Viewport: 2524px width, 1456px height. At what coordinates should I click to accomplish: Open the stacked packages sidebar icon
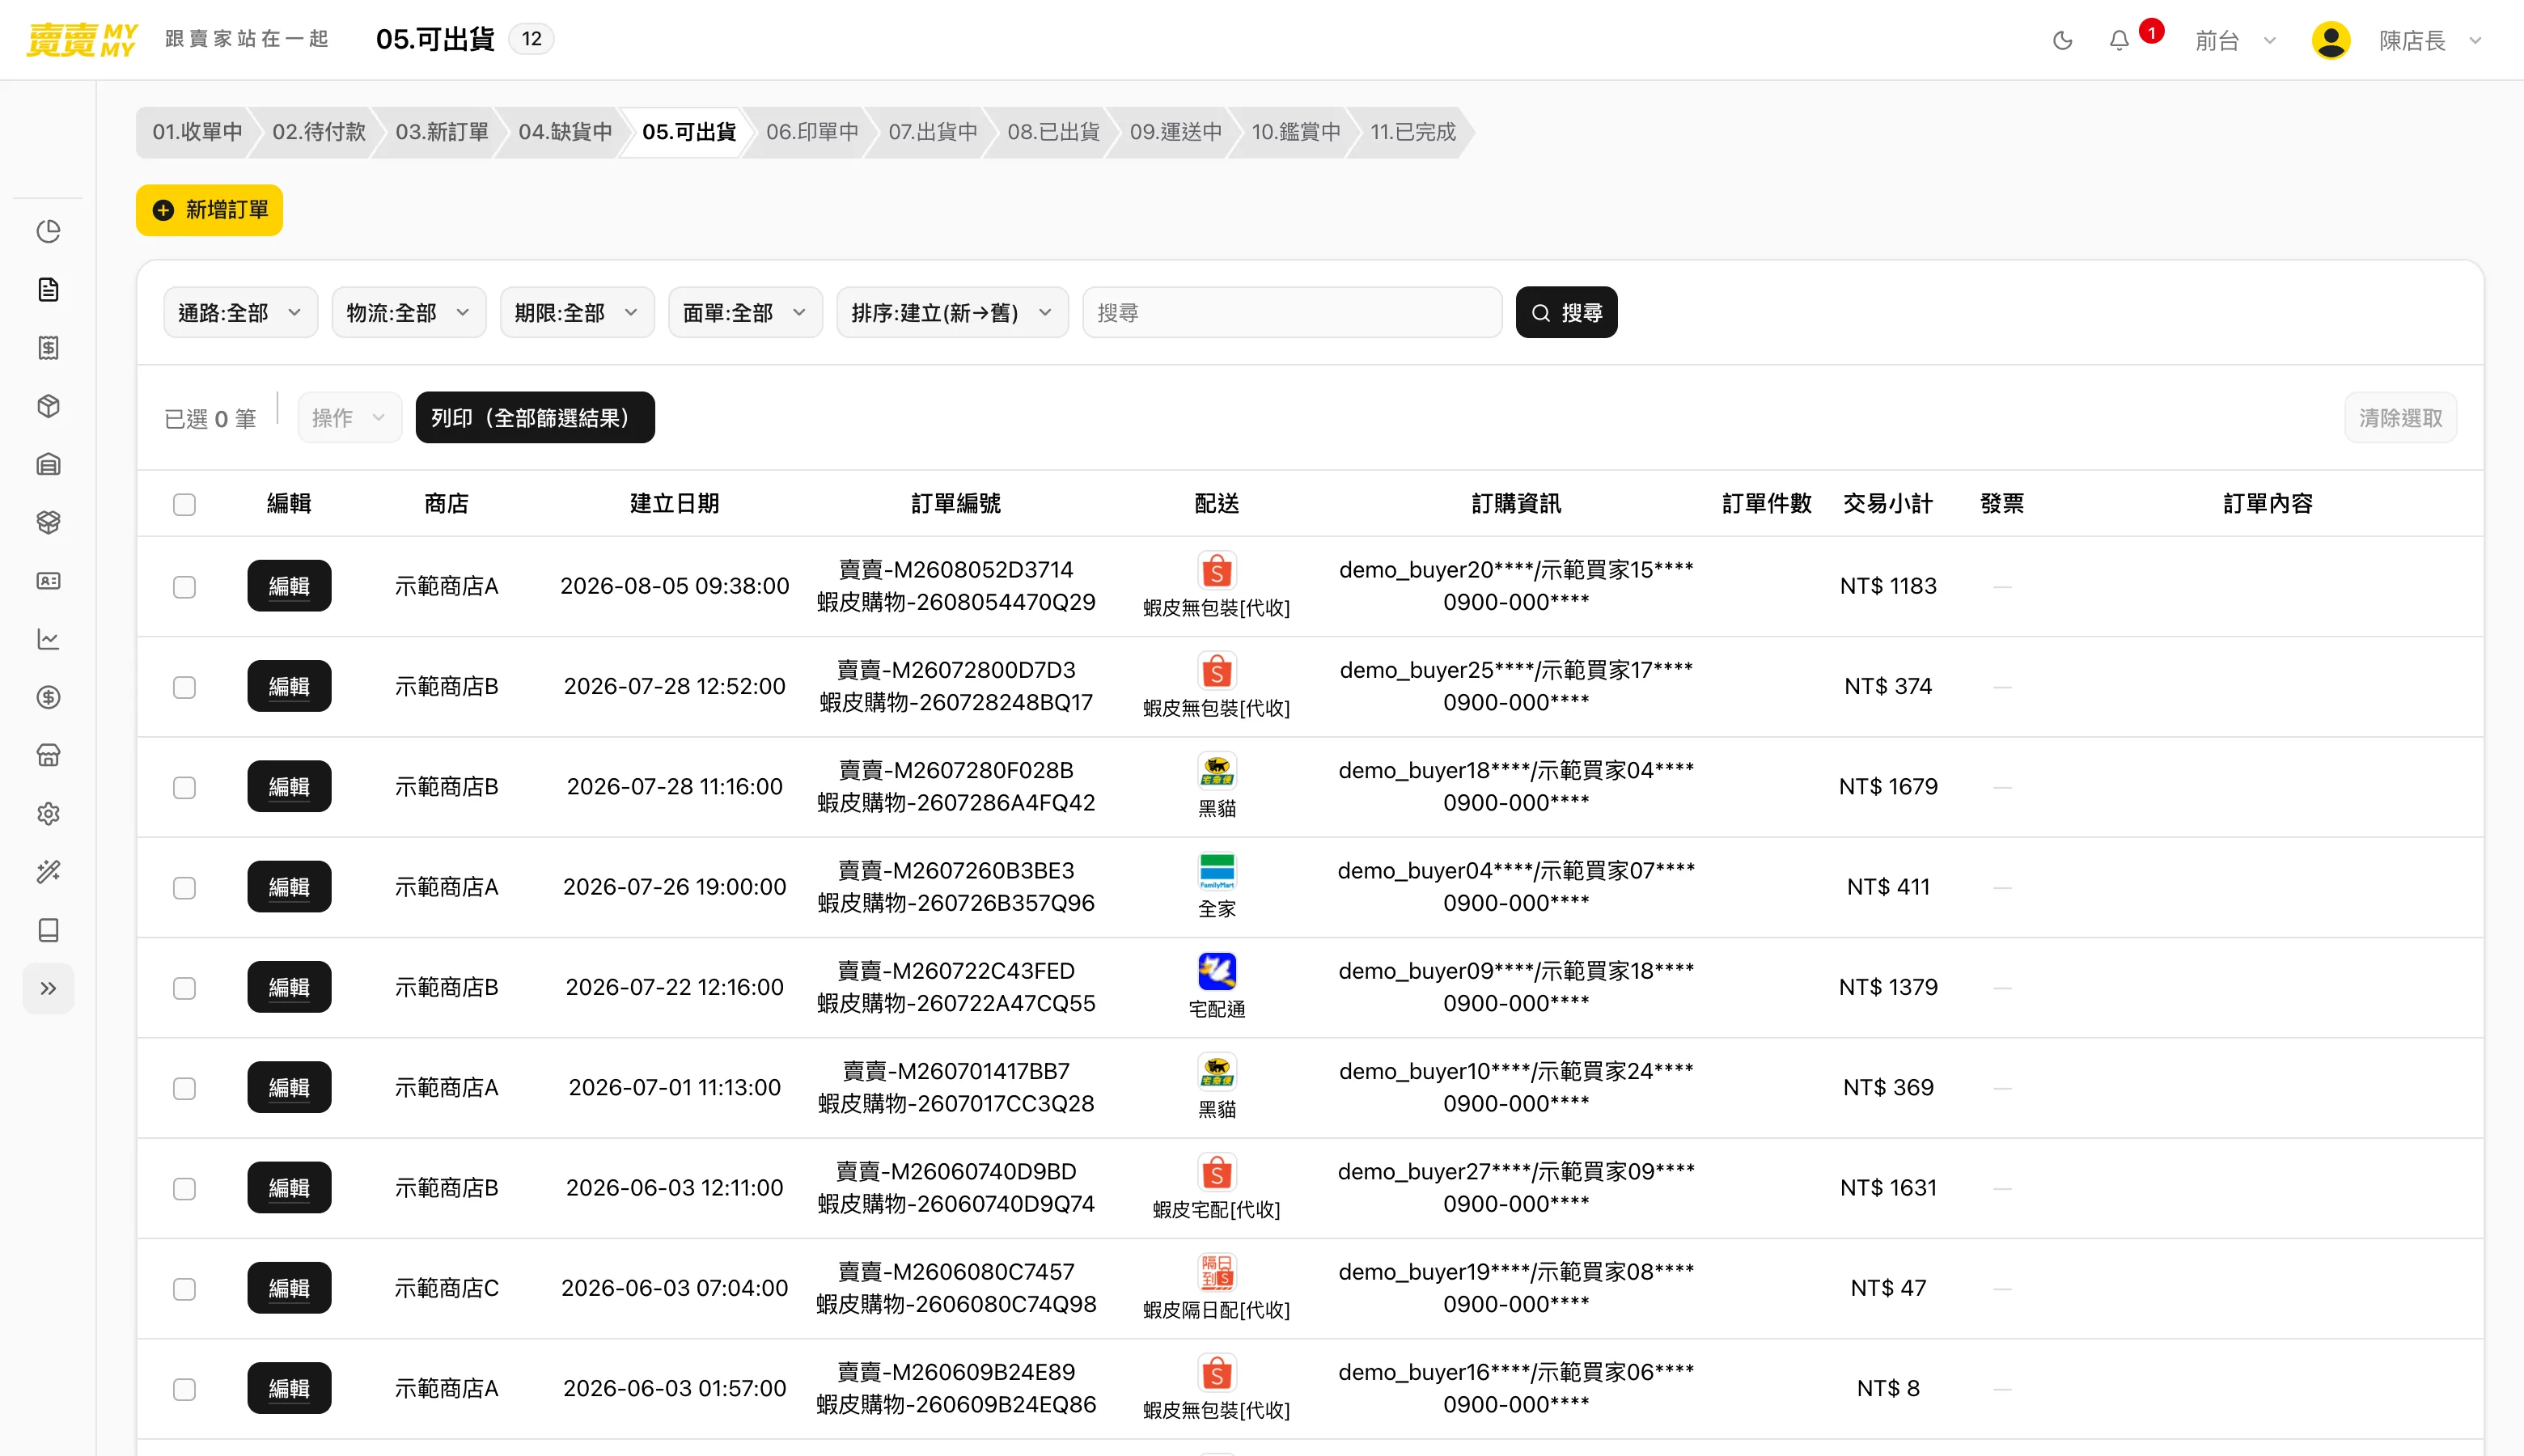click(x=48, y=522)
